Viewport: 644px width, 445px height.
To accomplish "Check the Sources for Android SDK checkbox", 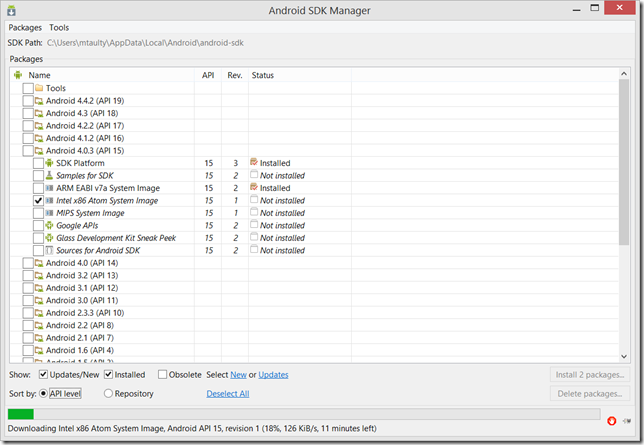I will click(38, 250).
